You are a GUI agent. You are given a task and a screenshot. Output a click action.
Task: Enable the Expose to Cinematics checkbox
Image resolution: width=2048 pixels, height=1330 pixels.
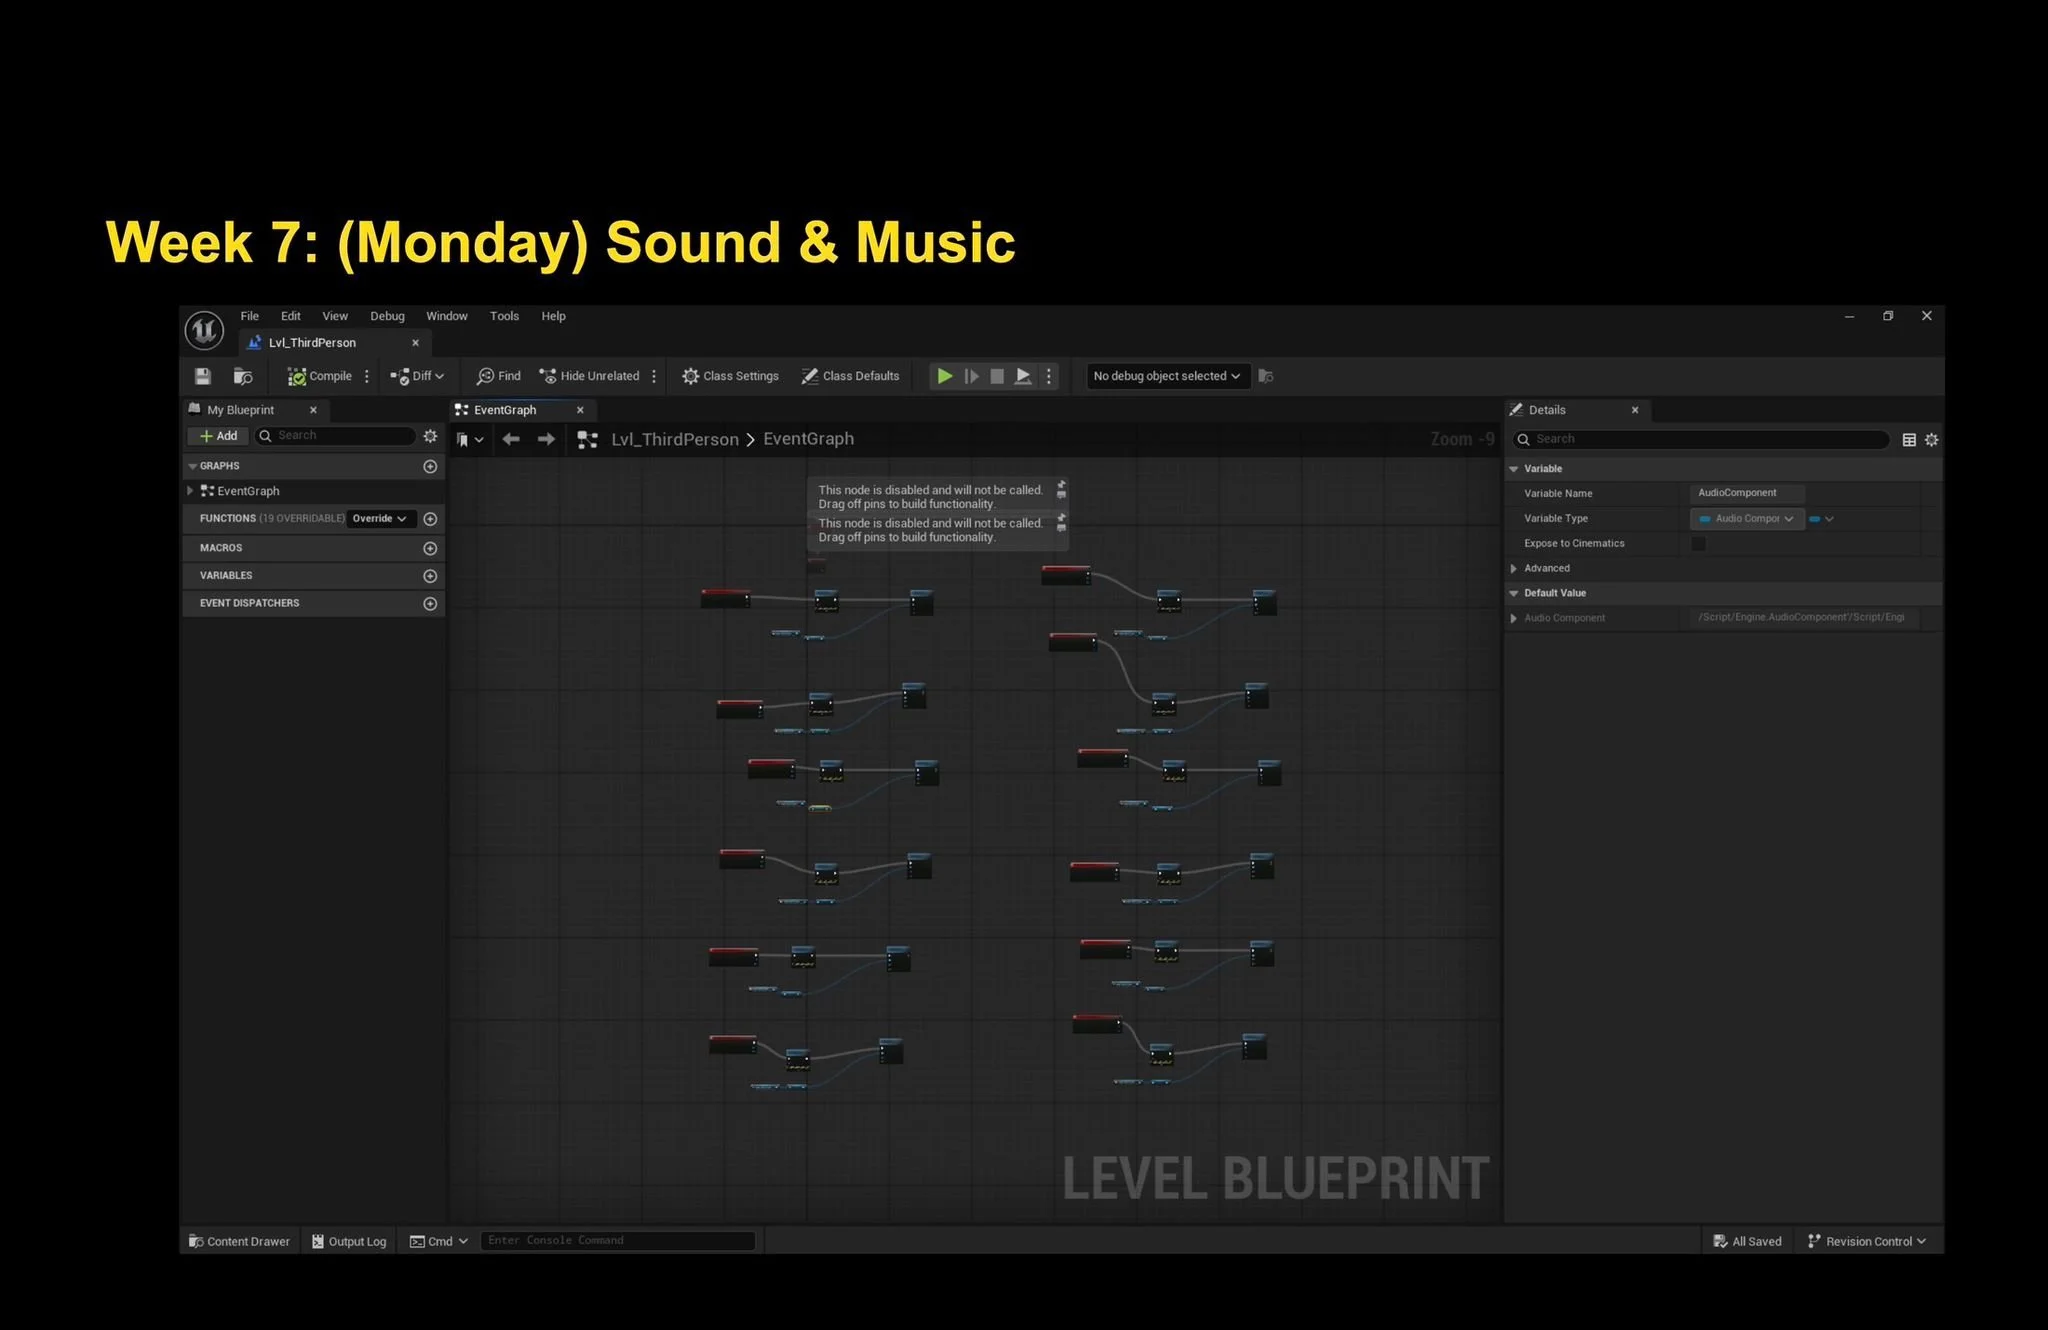click(1698, 544)
